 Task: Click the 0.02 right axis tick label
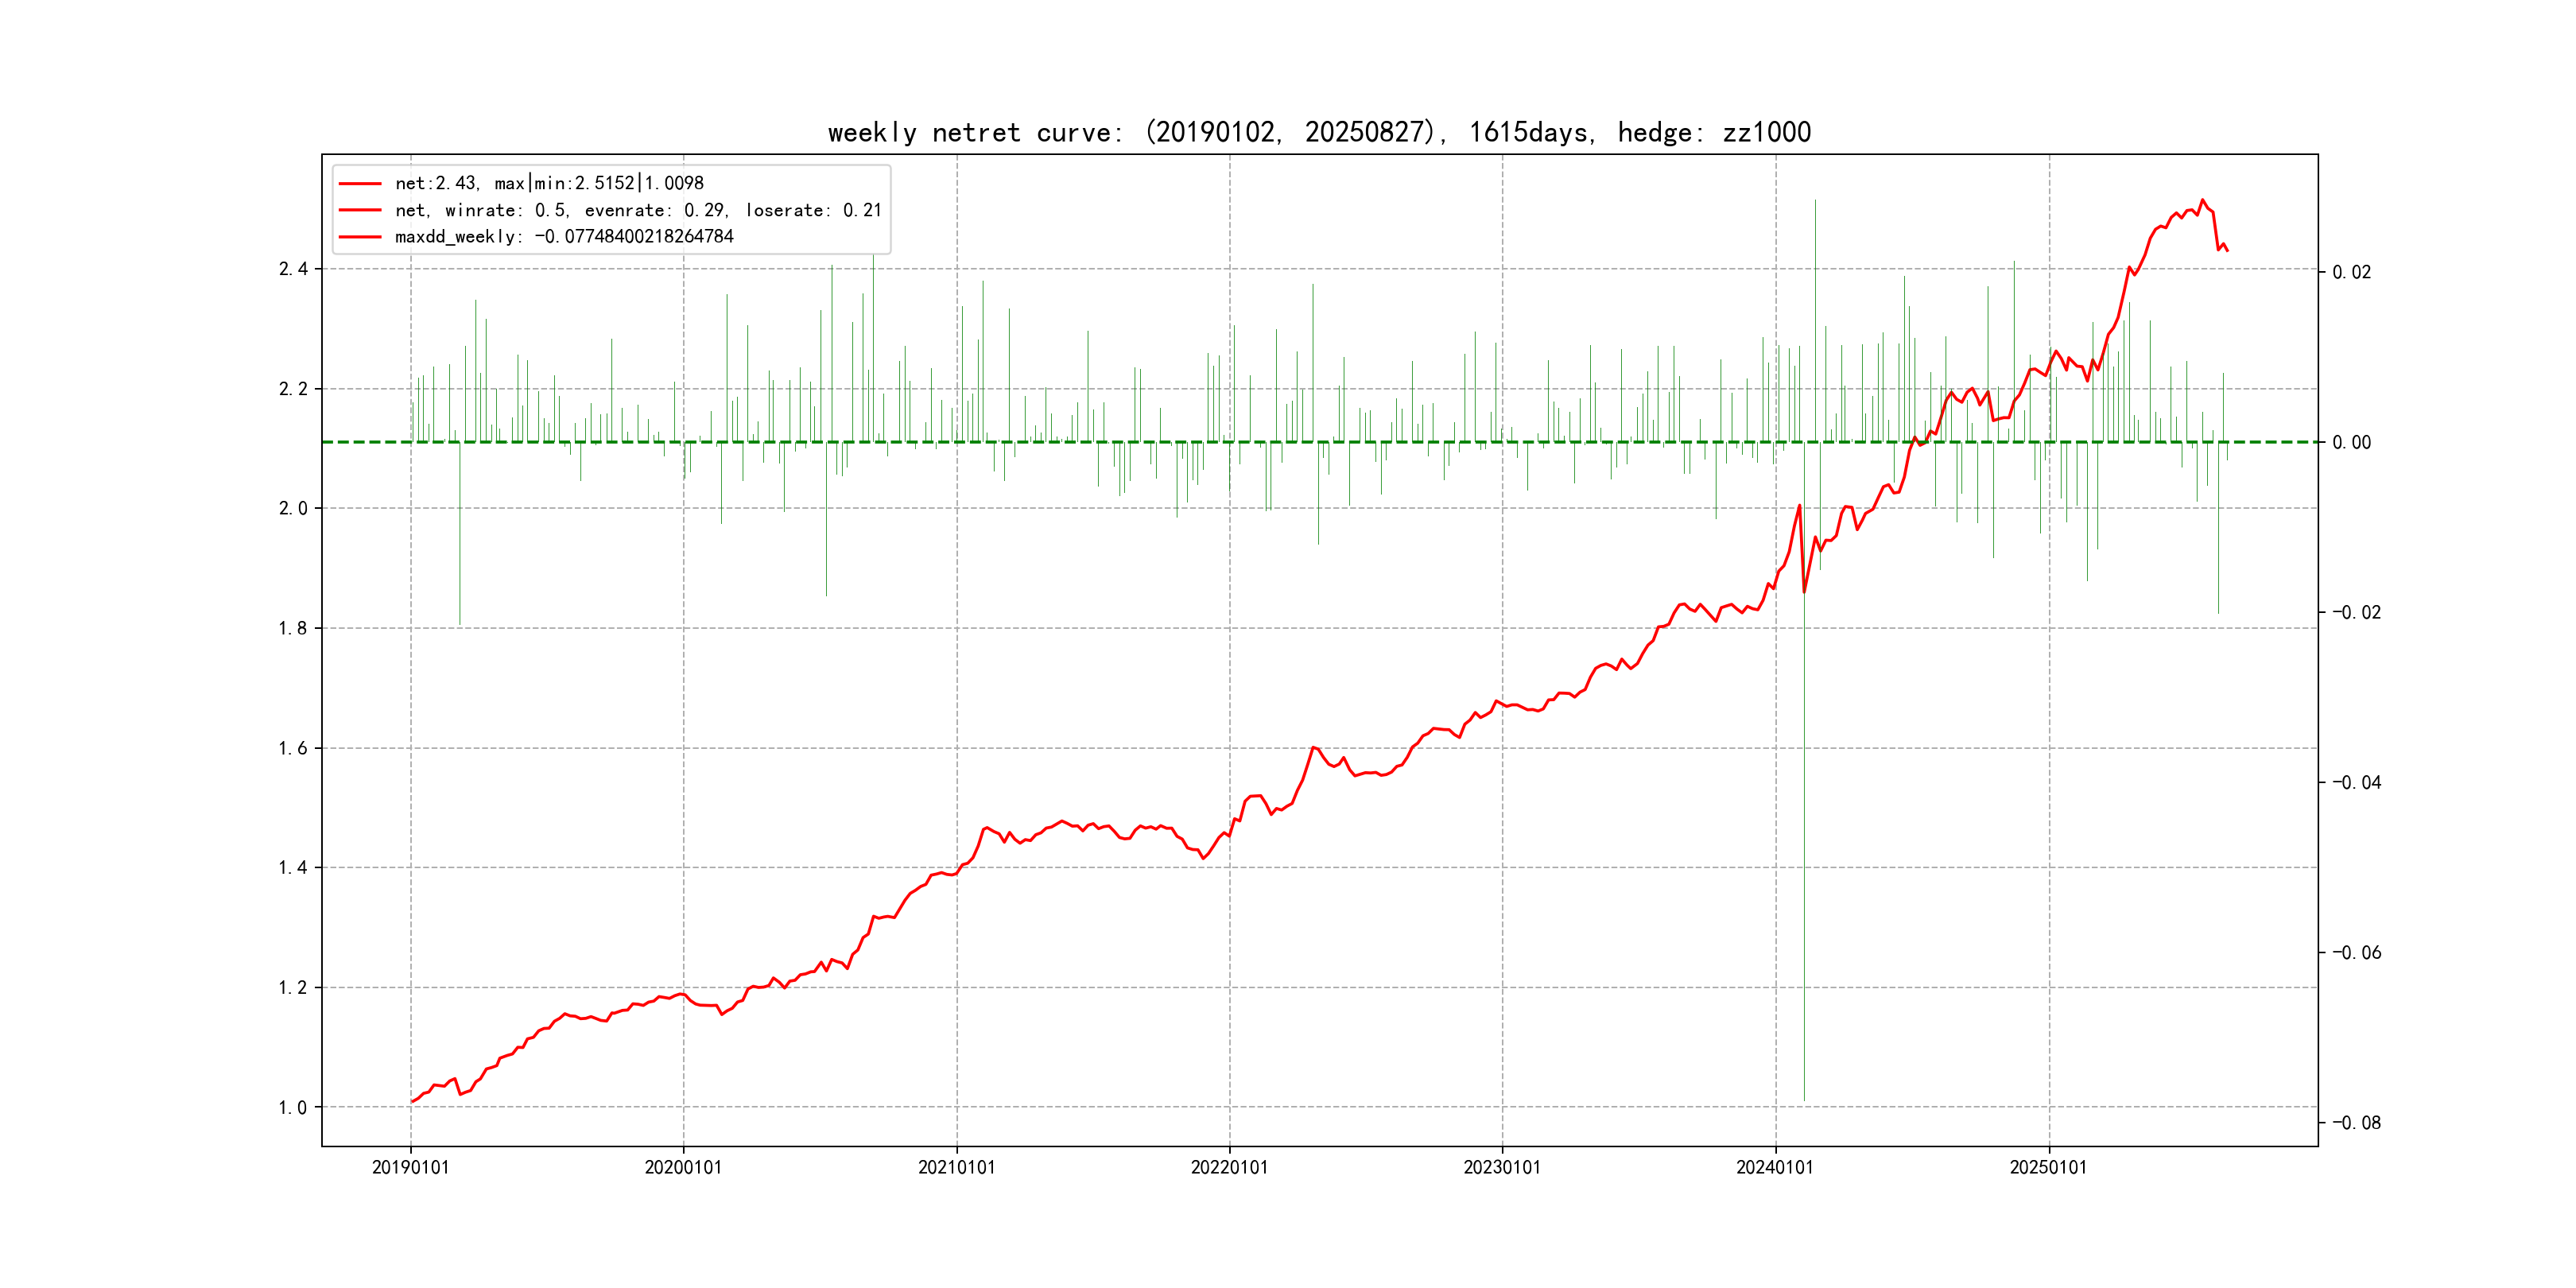[x=2351, y=272]
